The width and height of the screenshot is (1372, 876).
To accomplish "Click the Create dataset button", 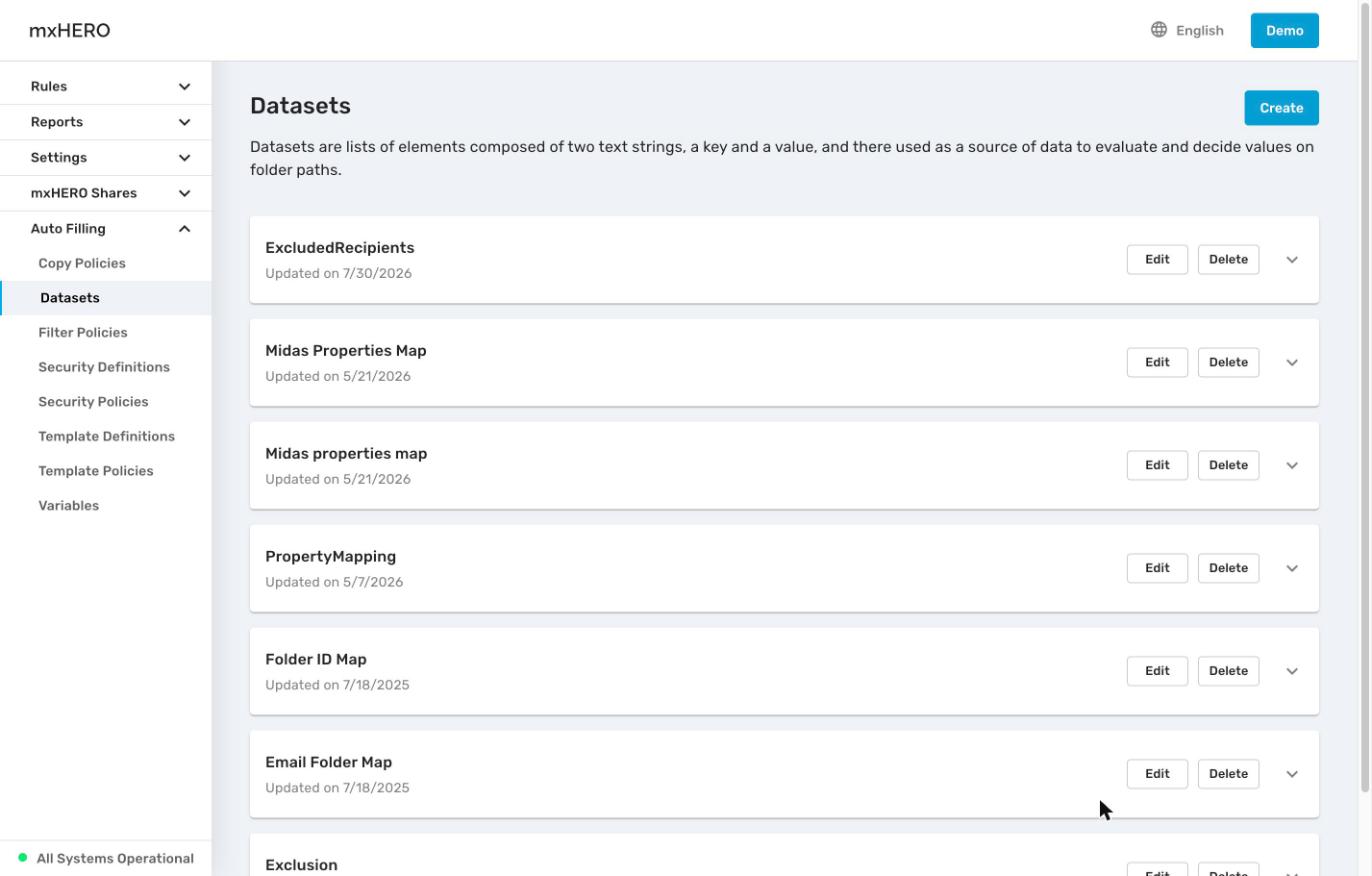I will tap(1281, 108).
